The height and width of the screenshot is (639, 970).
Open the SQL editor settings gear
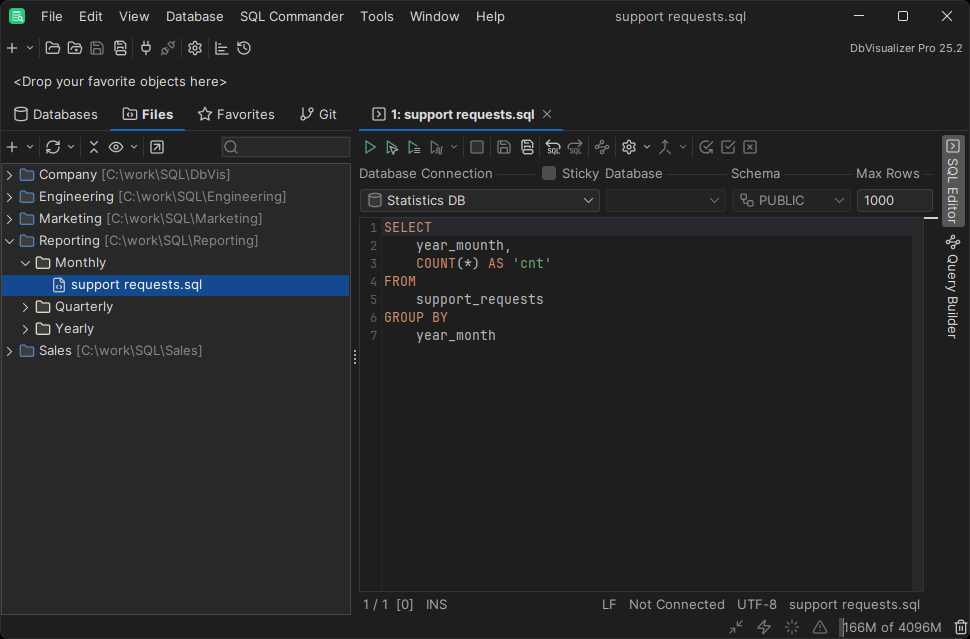coord(629,147)
